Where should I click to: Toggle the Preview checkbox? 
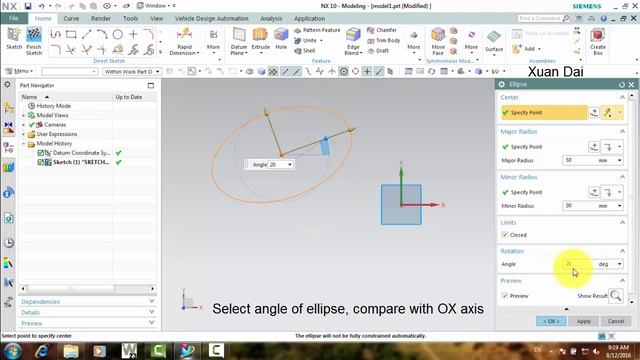click(505, 296)
